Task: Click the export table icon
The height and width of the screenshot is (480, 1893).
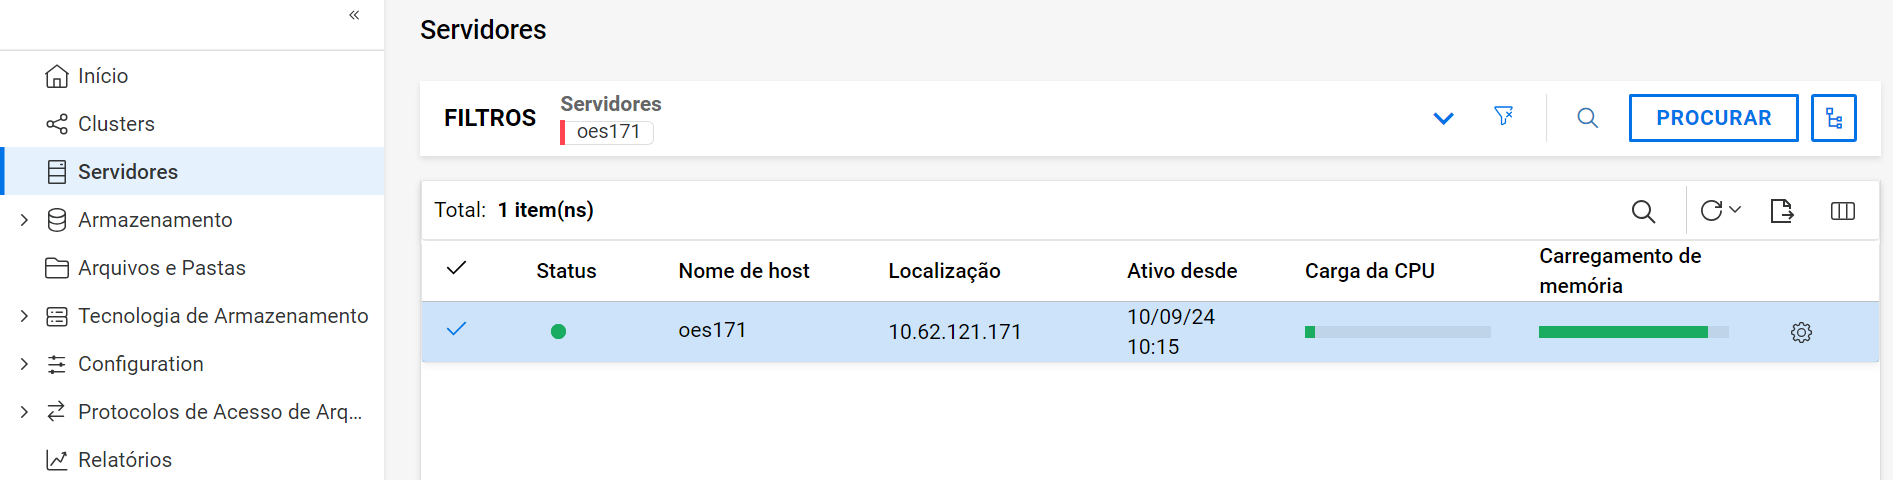Action: tap(1781, 211)
